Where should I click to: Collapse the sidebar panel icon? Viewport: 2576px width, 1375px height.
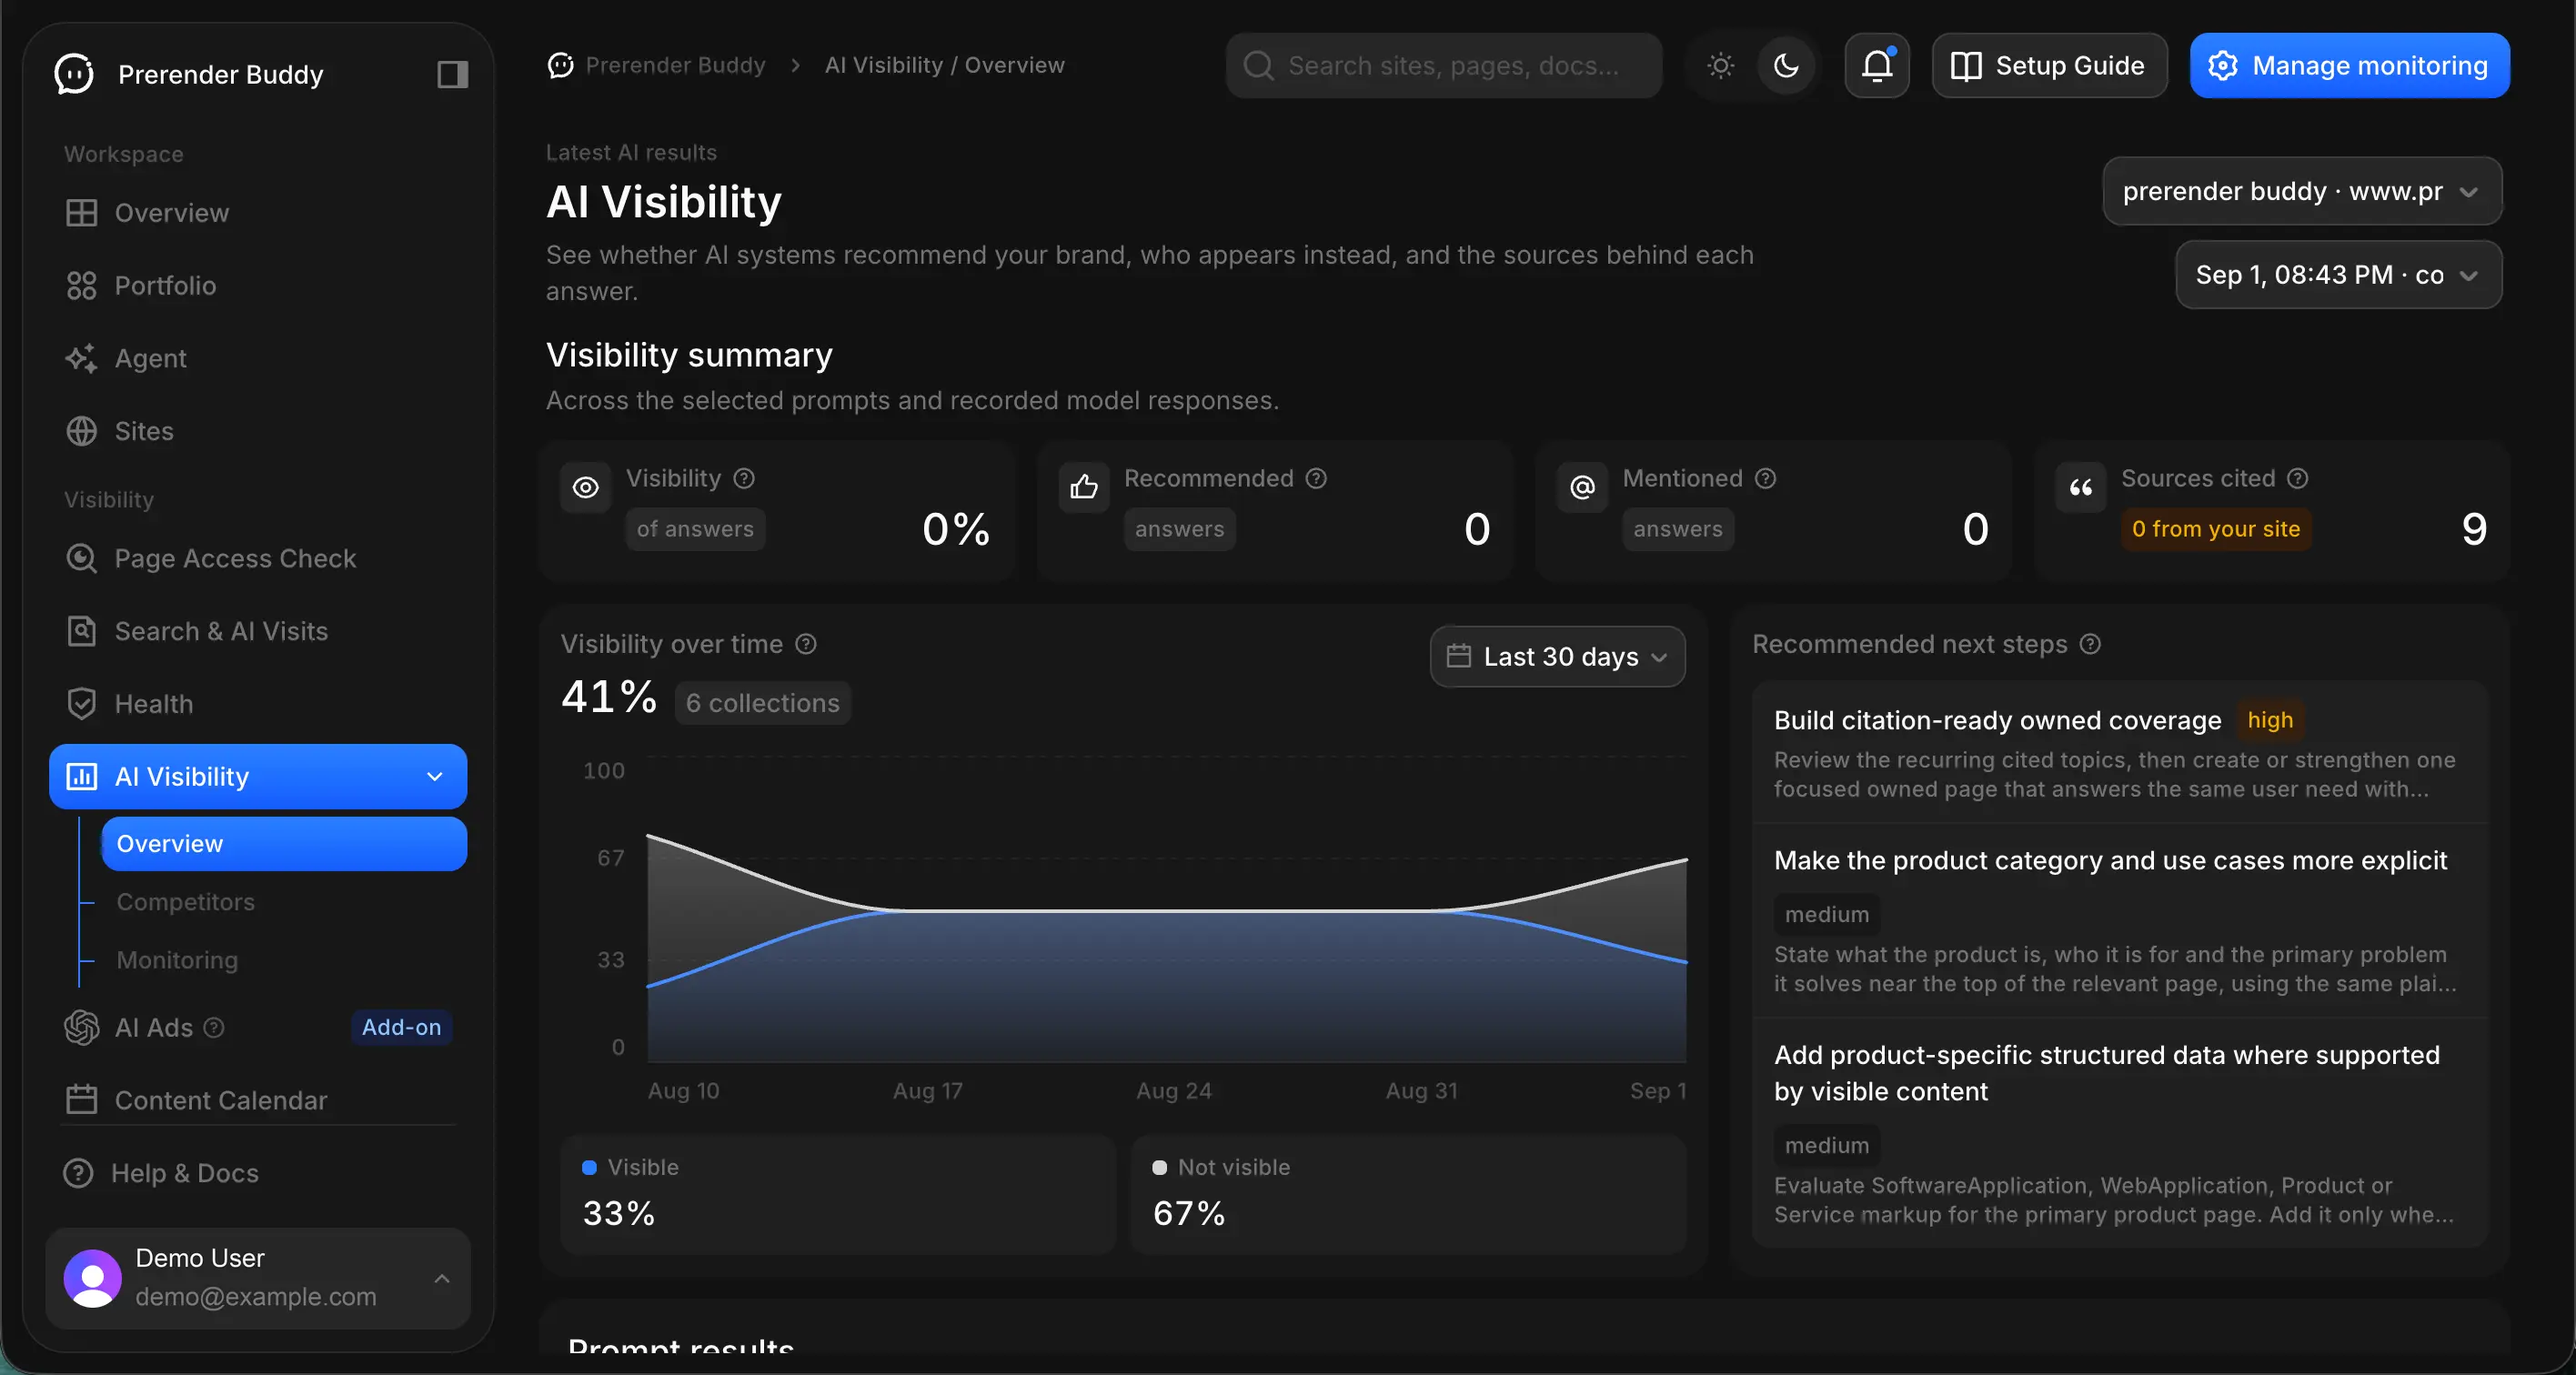click(453, 74)
